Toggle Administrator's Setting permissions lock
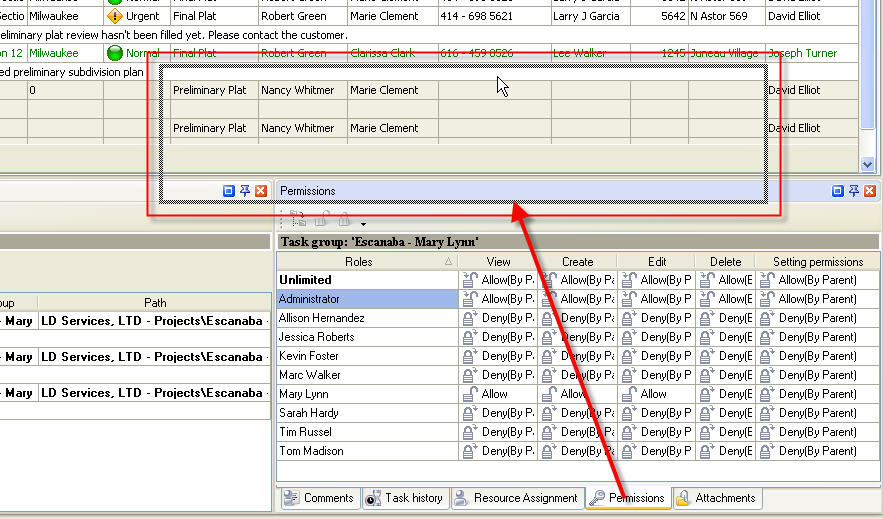 coord(768,299)
